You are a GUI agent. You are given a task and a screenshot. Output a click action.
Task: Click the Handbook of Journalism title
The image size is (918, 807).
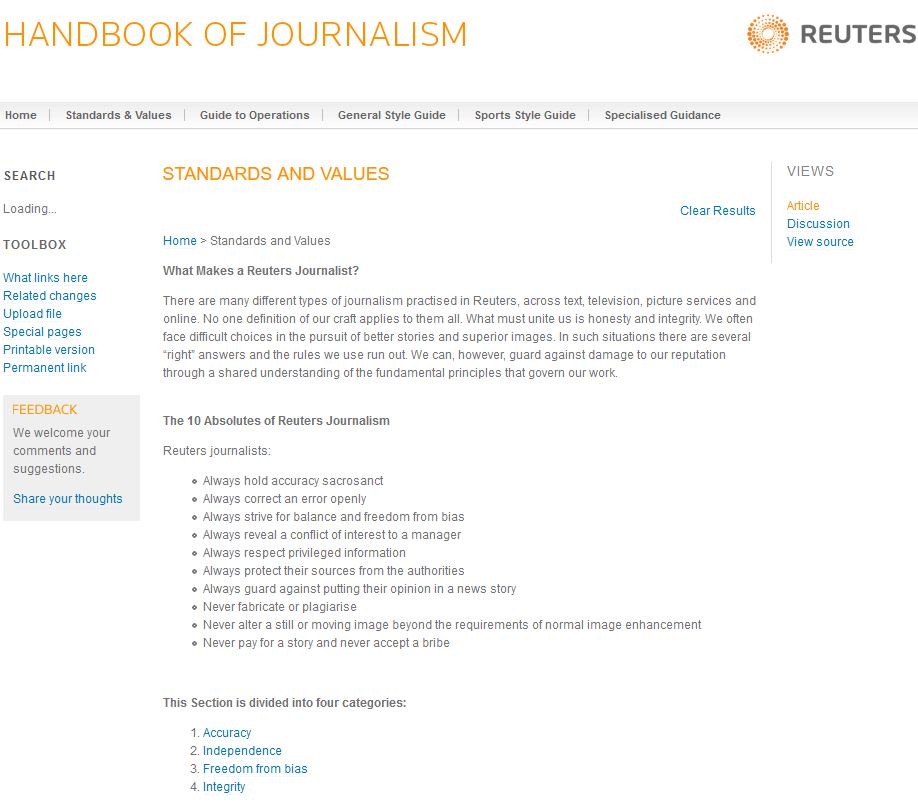[235, 34]
